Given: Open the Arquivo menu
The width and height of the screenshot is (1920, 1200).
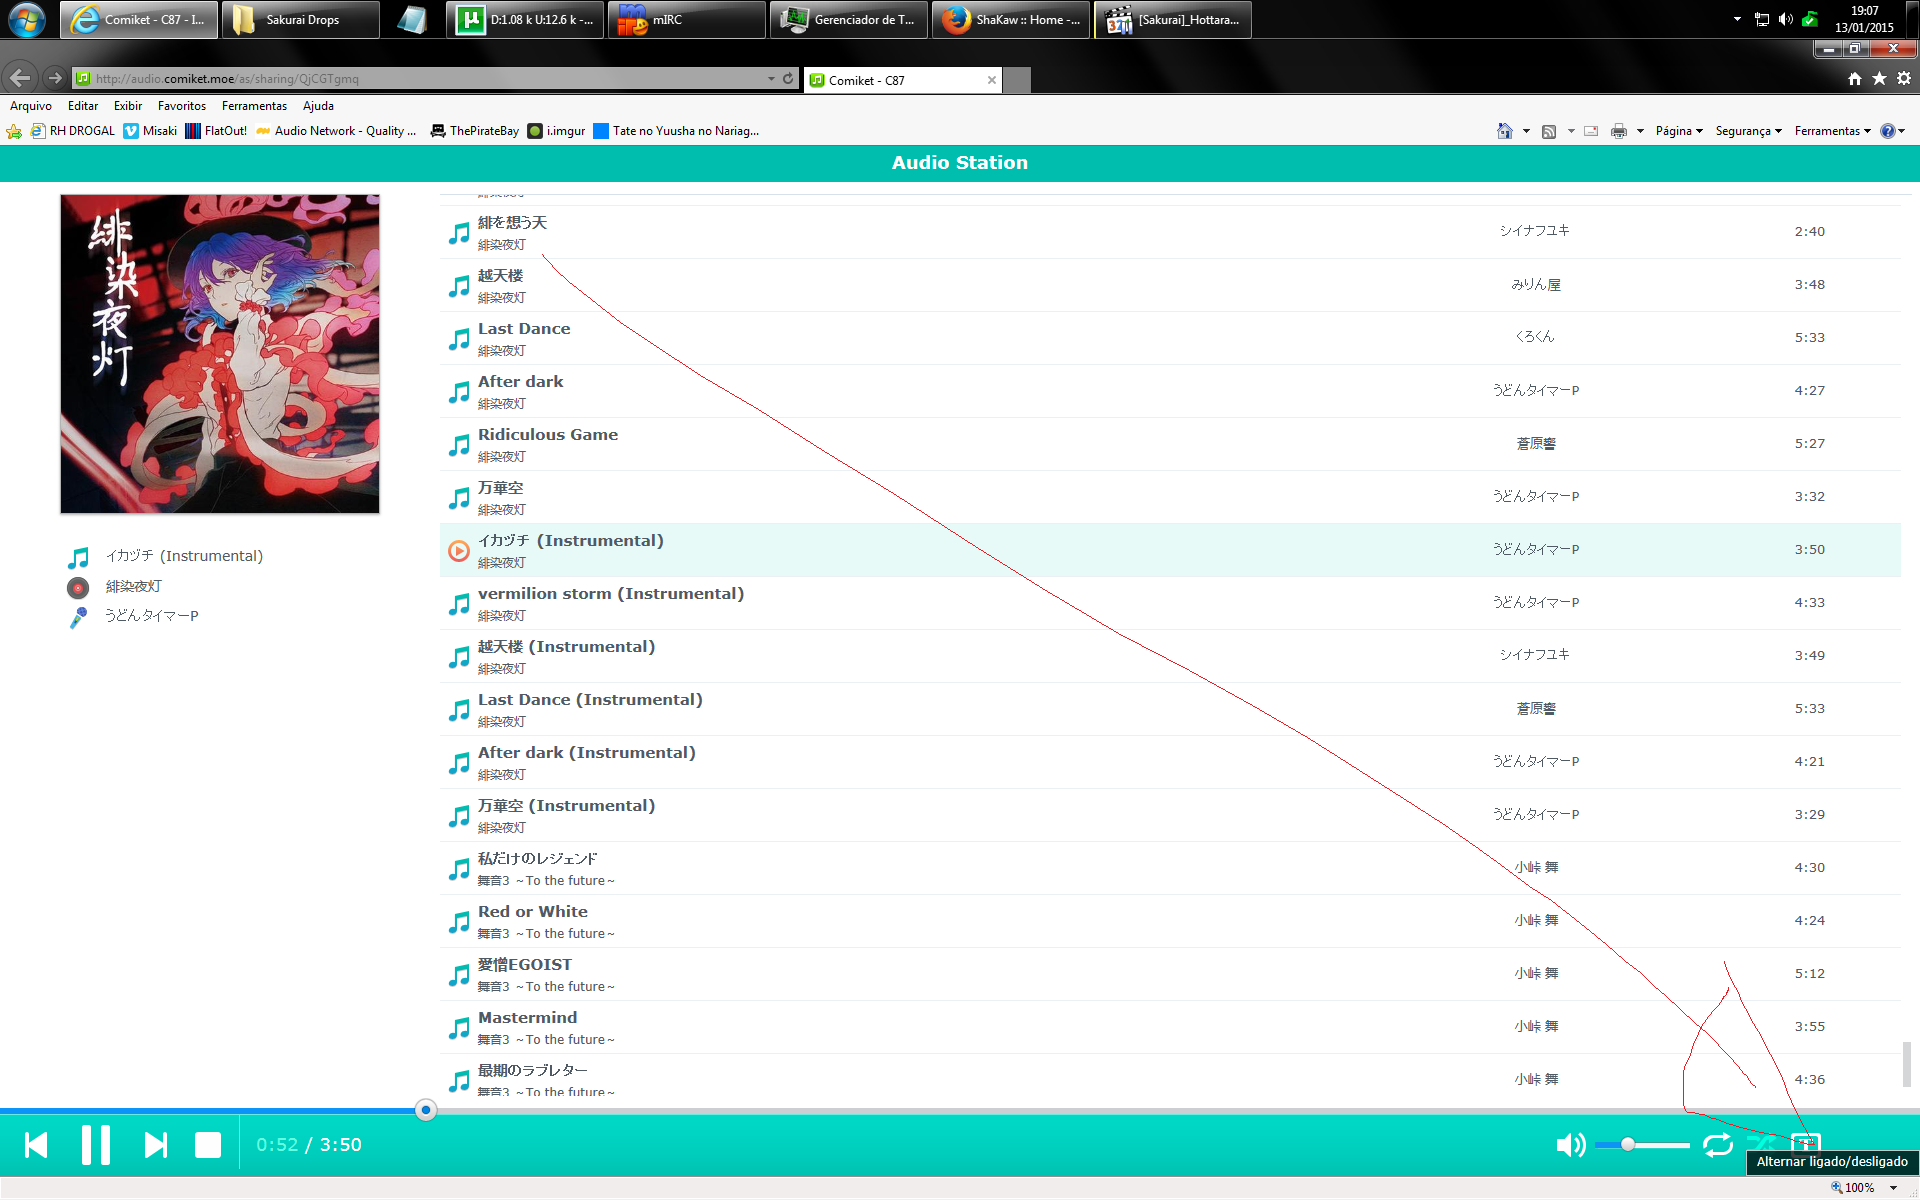Looking at the screenshot, I should tap(31, 106).
